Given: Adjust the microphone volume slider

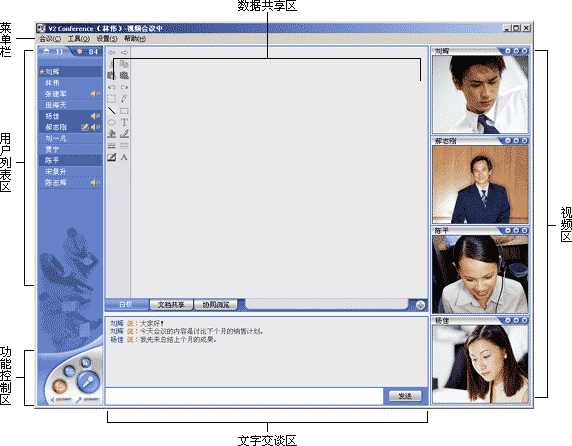Looking at the screenshot, I should click(x=91, y=400).
